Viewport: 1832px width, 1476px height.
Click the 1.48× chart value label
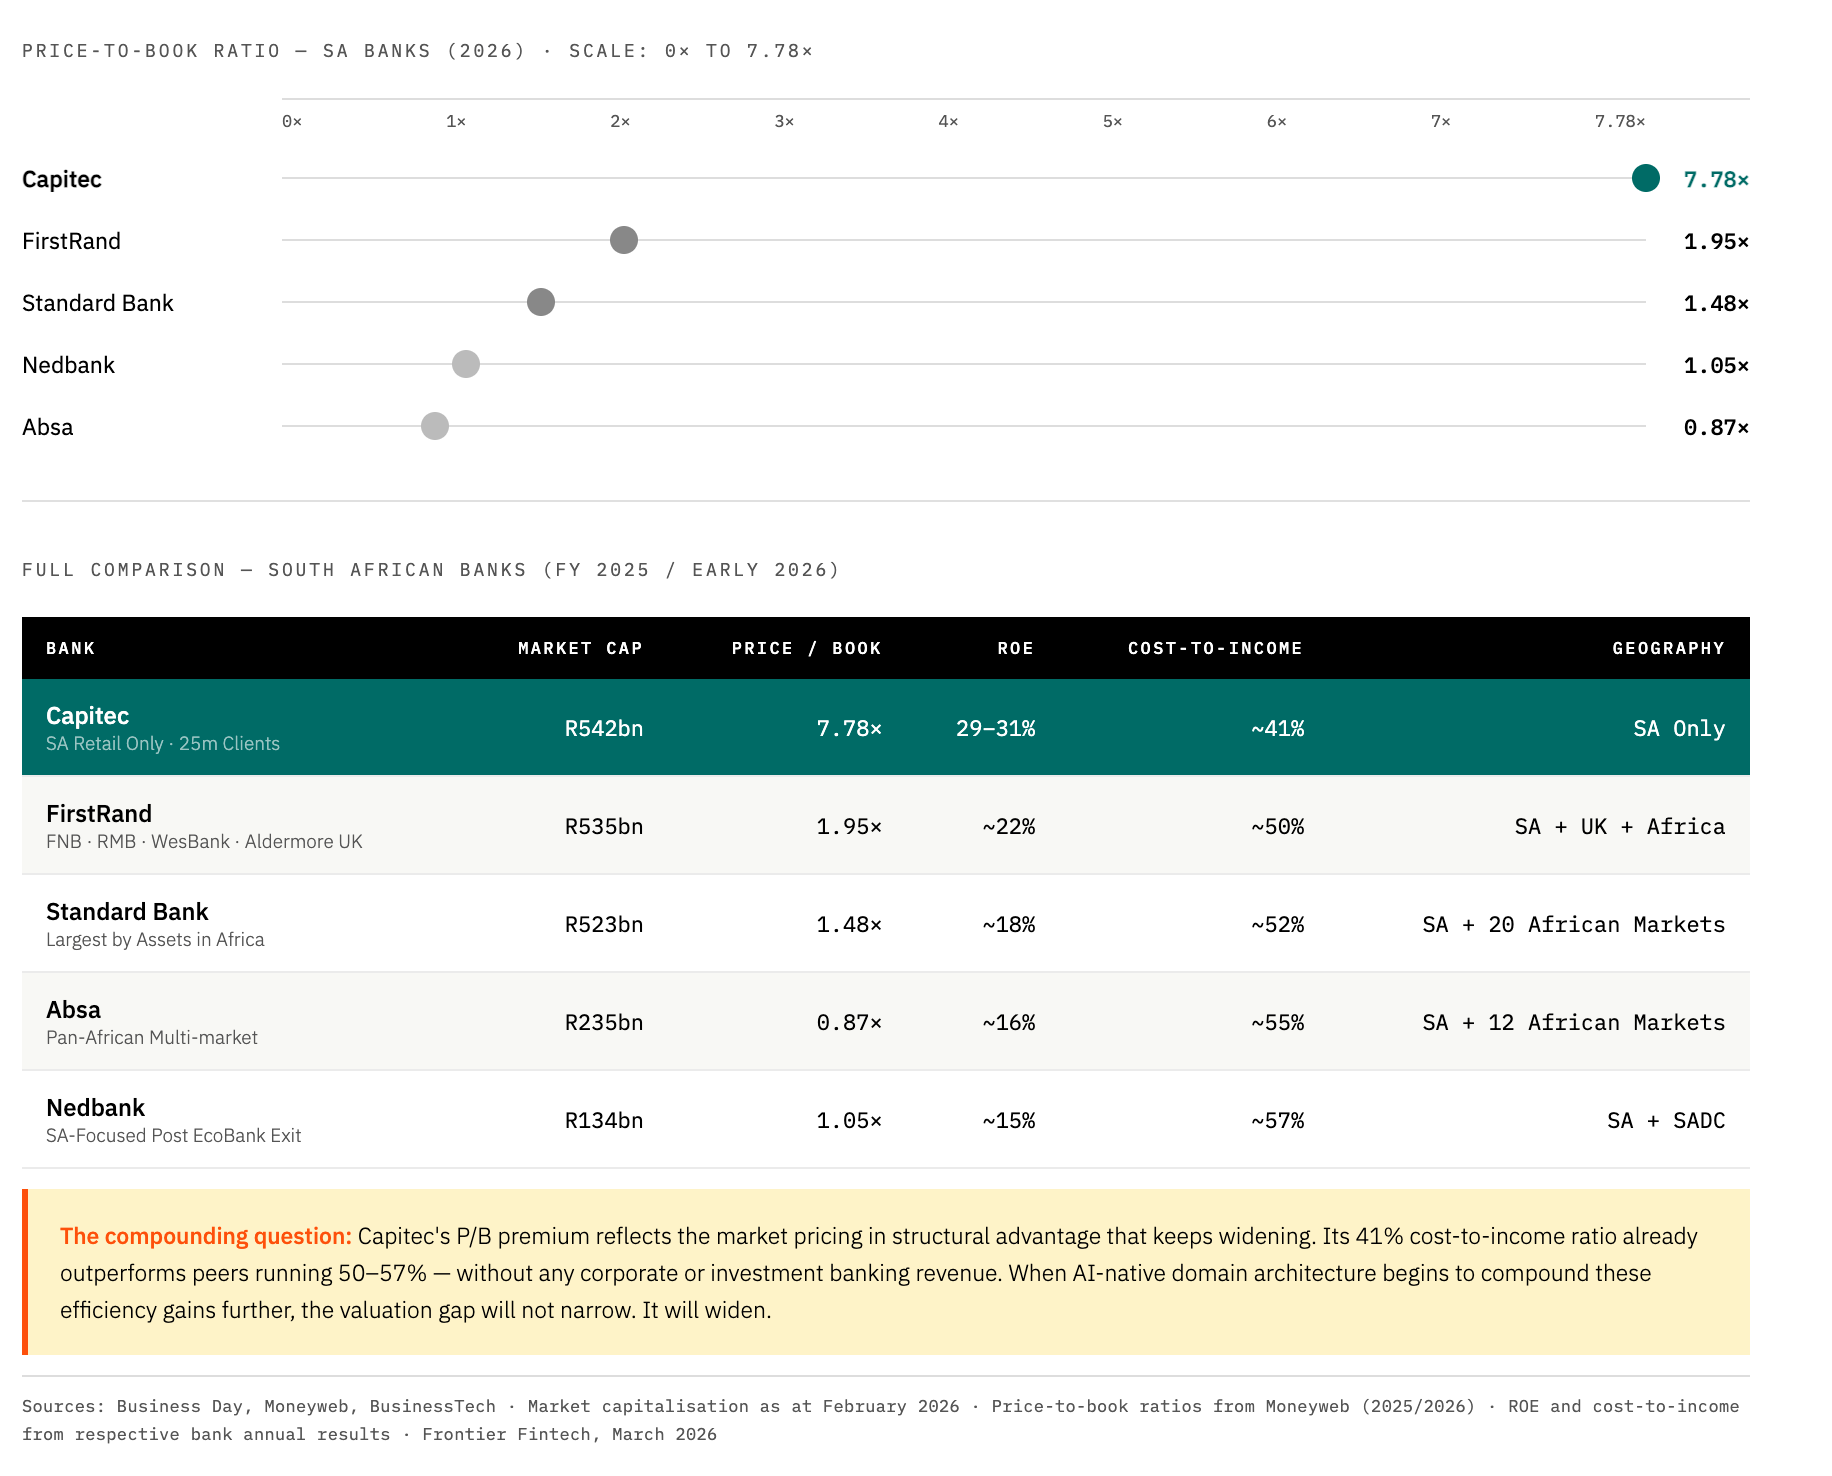click(x=1716, y=304)
